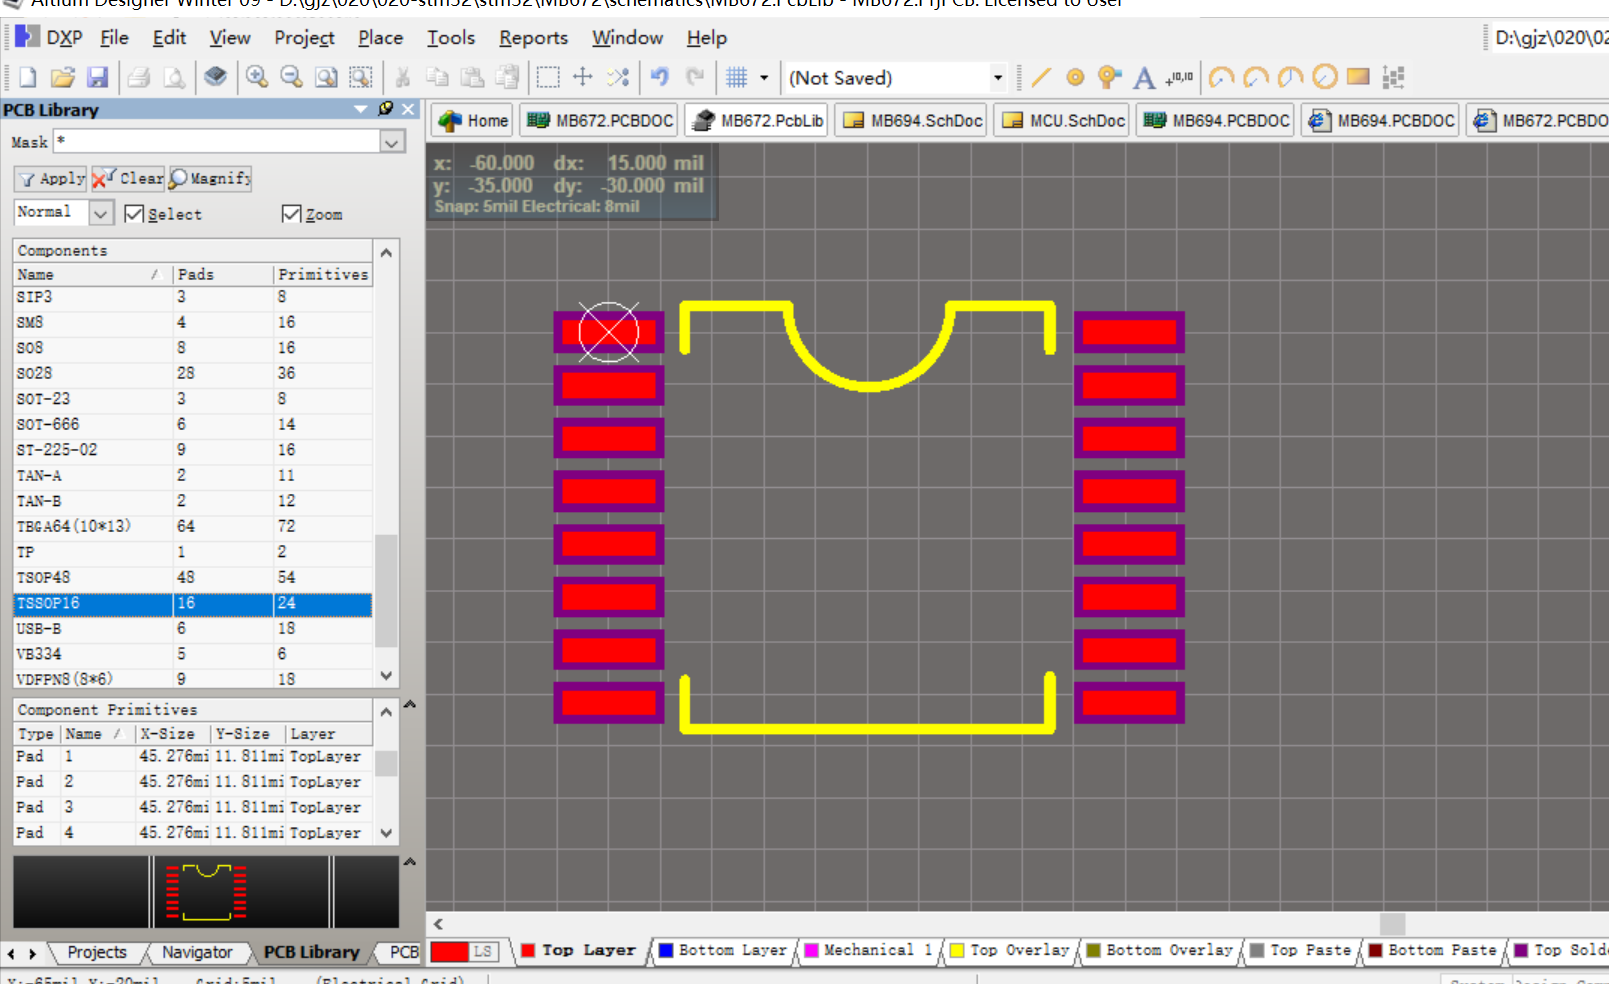Viewport: 1609px width, 984px height.
Task: Click the component footprint preview thumbnail
Action: pyautogui.click(x=207, y=891)
